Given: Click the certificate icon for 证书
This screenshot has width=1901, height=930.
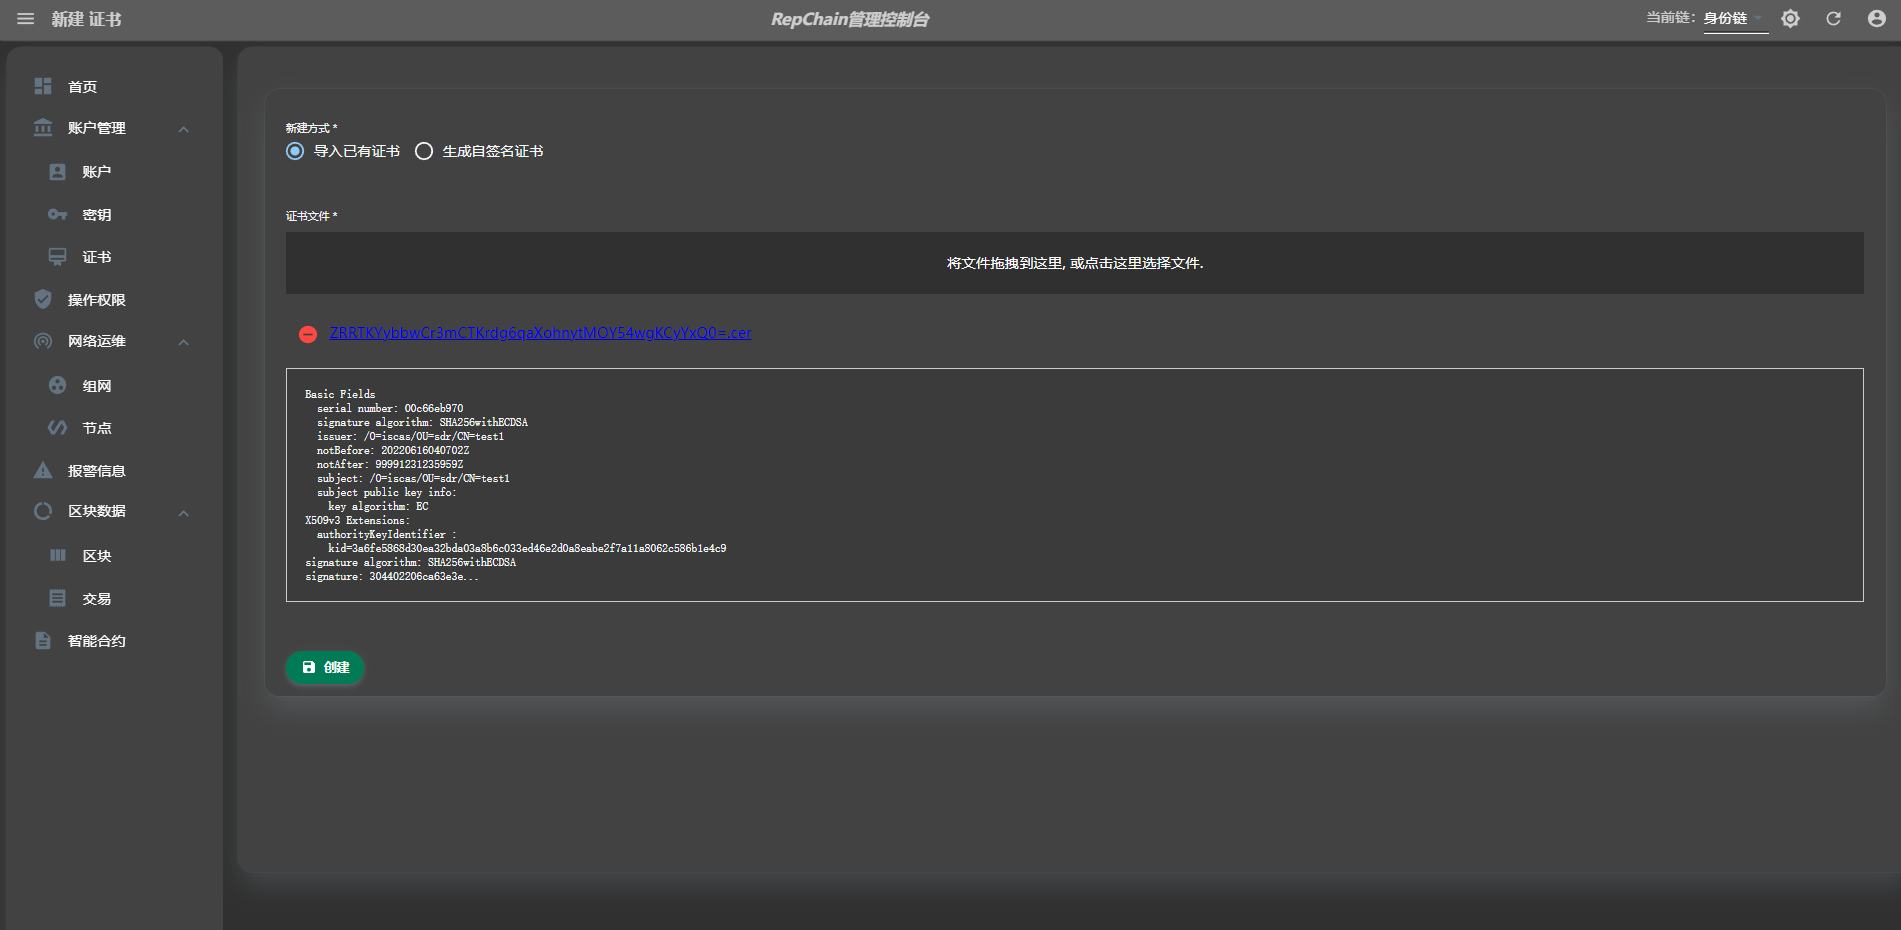Looking at the screenshot, I should 58,257.
